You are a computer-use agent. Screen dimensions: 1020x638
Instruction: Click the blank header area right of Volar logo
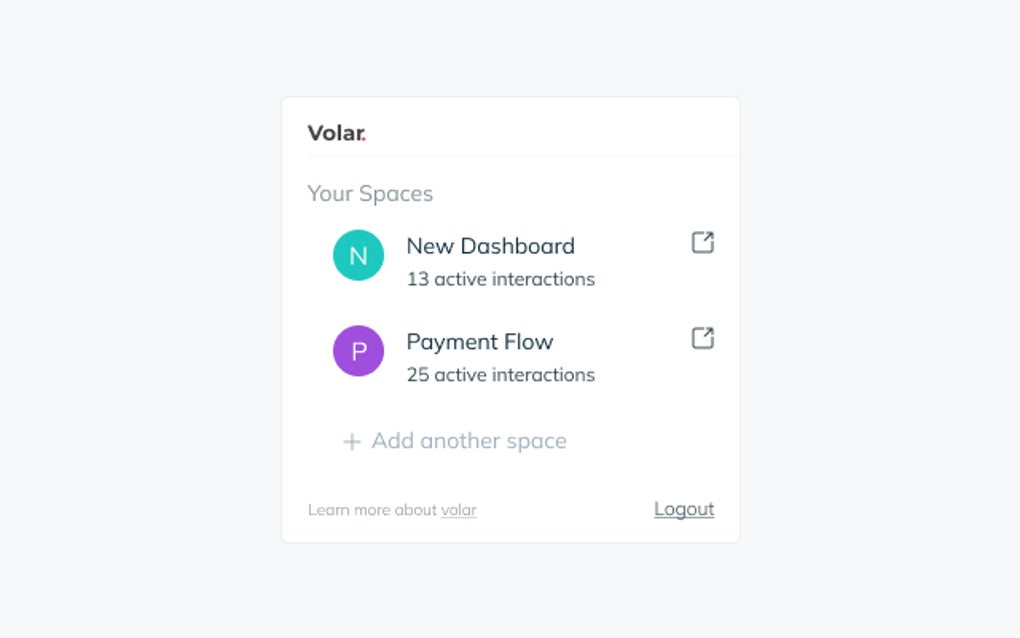tap(550, 130)
